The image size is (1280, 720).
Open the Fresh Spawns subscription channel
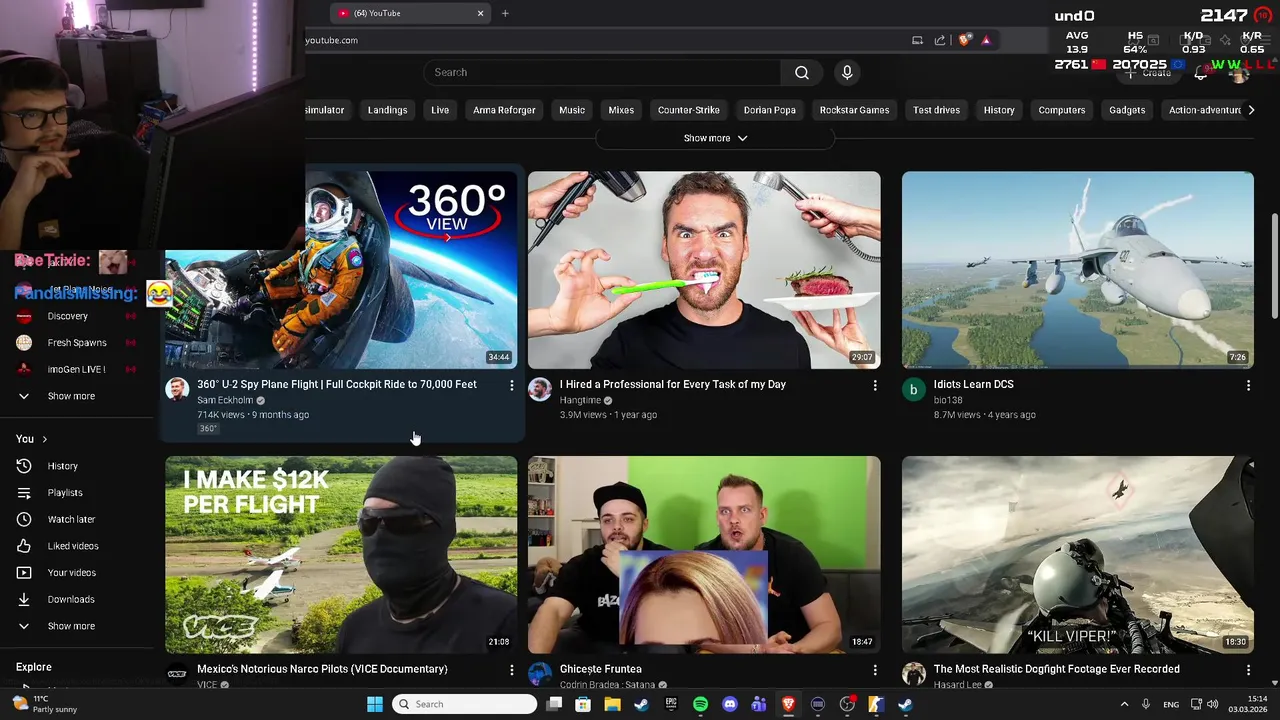pos(76,343)
